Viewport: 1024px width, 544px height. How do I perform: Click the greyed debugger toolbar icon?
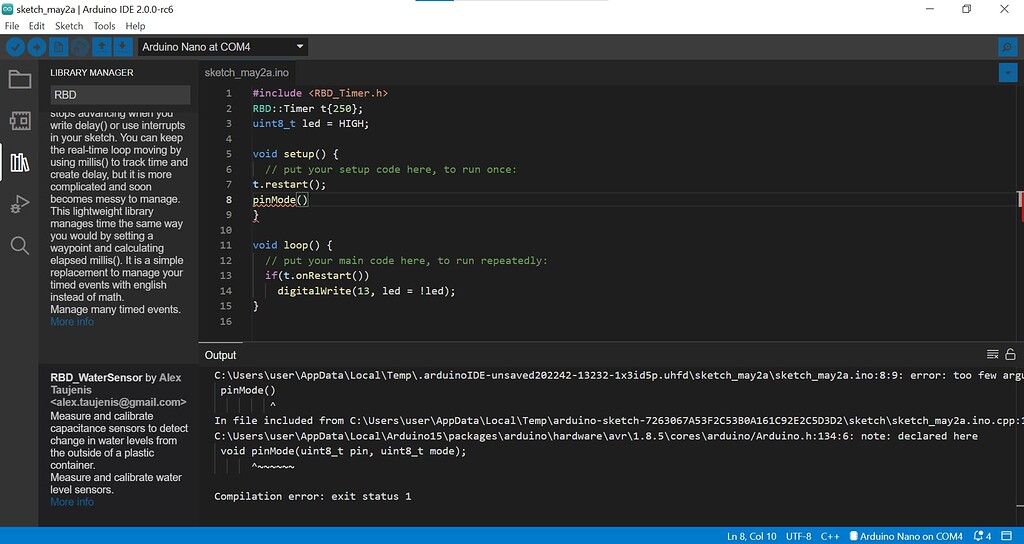click(x=80, y=47)
